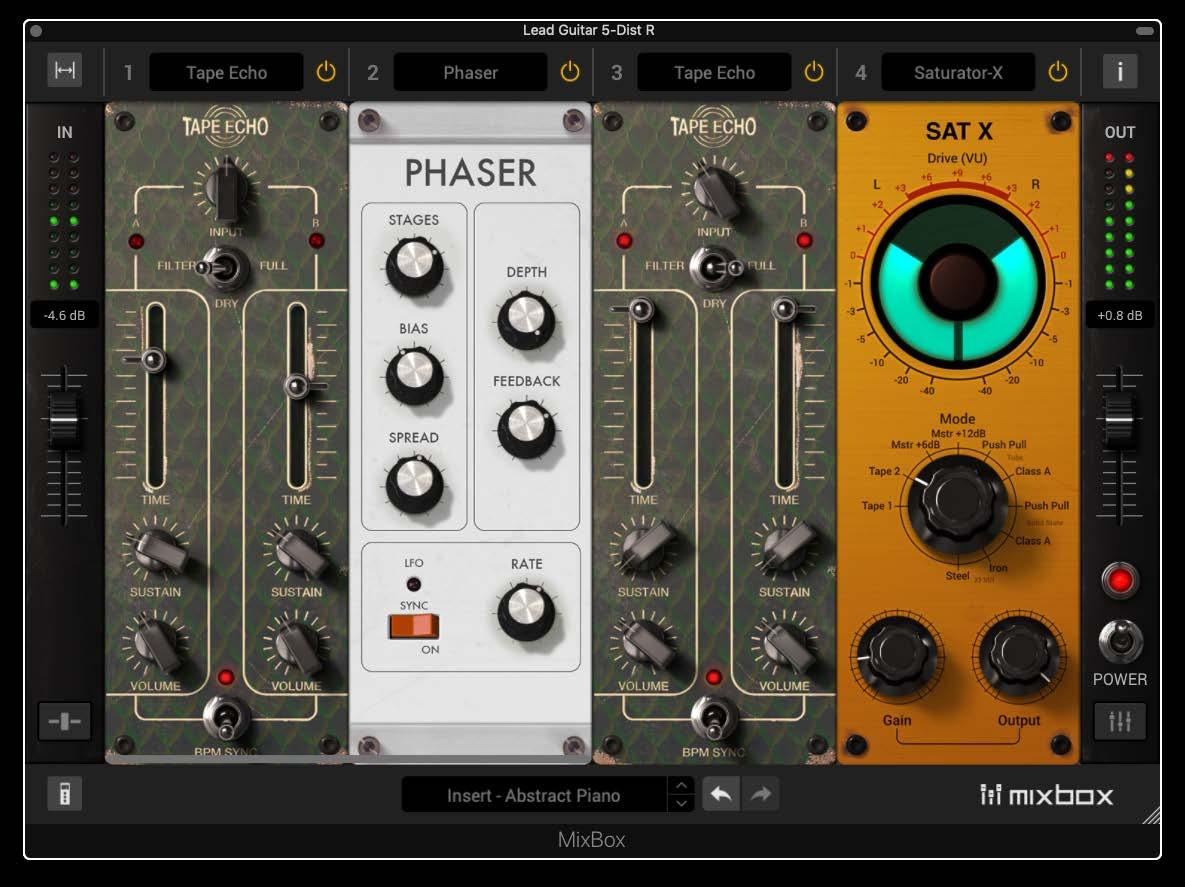1185x887 pixels.
Task: Click slot 1 Tape Echo's channel A TIME slider
Action: (x=153, y=360)
